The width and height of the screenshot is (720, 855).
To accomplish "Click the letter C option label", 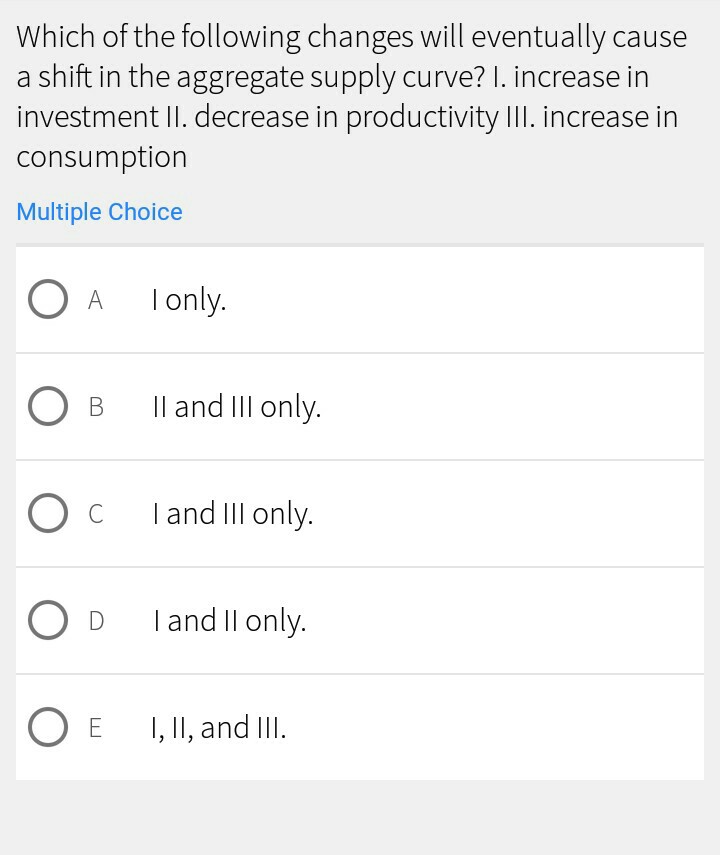I will click(x=96, y=513).
